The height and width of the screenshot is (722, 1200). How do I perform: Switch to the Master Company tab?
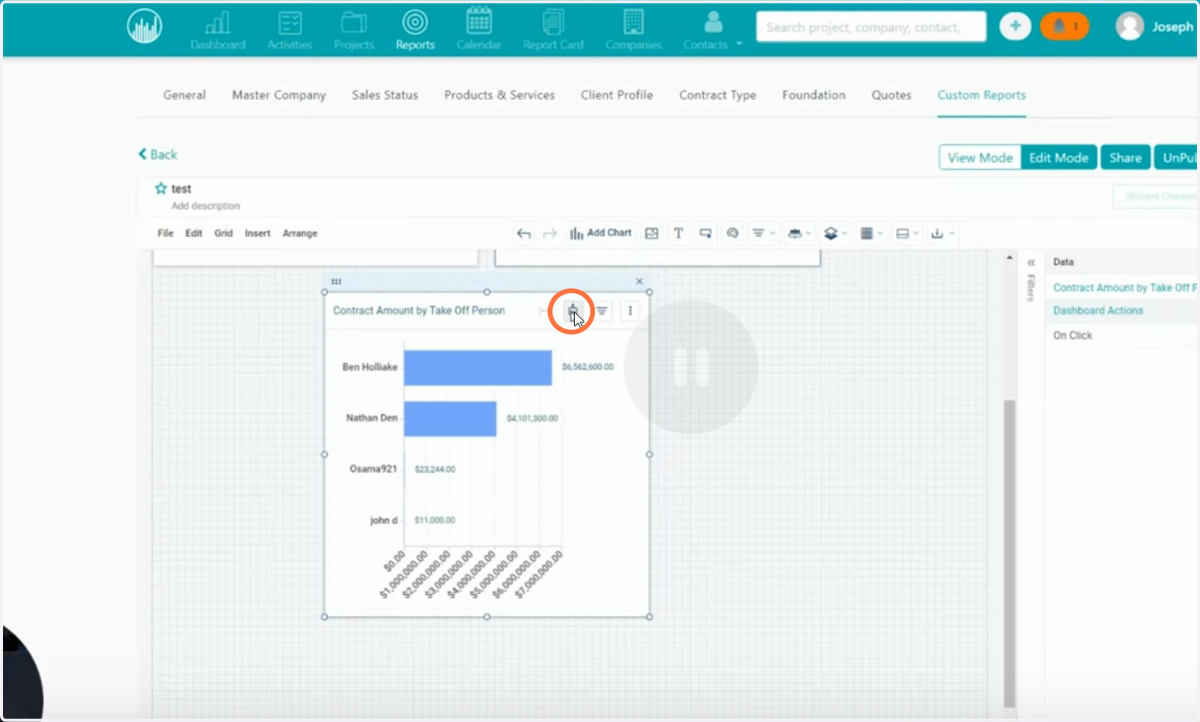(279, 95)
